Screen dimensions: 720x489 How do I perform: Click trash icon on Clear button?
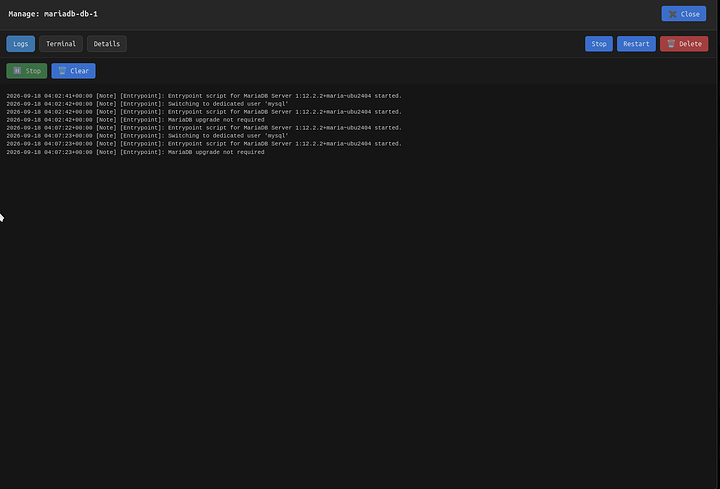click(x=62, y=70)
